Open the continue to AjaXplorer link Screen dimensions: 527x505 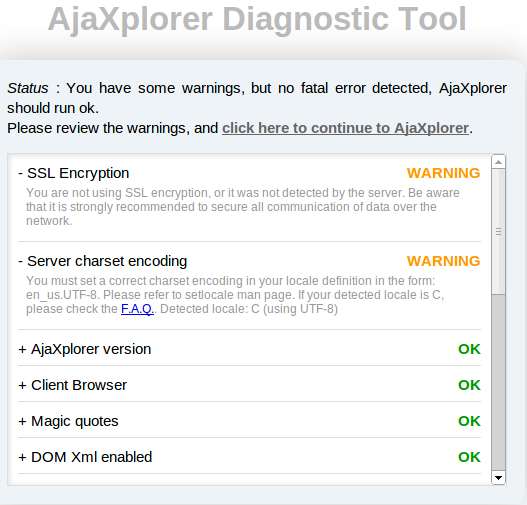[345, 128]
